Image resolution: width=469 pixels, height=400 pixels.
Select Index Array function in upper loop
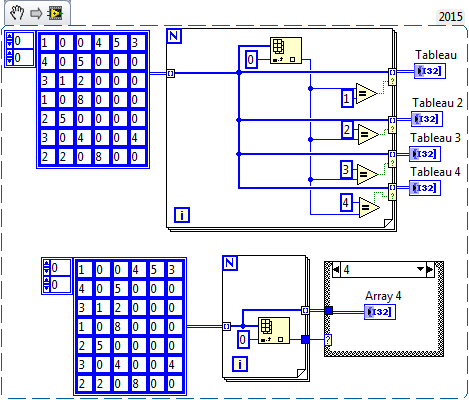click(x=286, y=50)
